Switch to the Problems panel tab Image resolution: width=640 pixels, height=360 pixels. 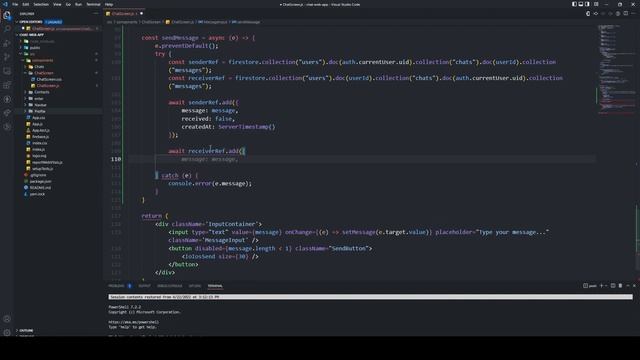pyautogui.click(x=116, y=286)
